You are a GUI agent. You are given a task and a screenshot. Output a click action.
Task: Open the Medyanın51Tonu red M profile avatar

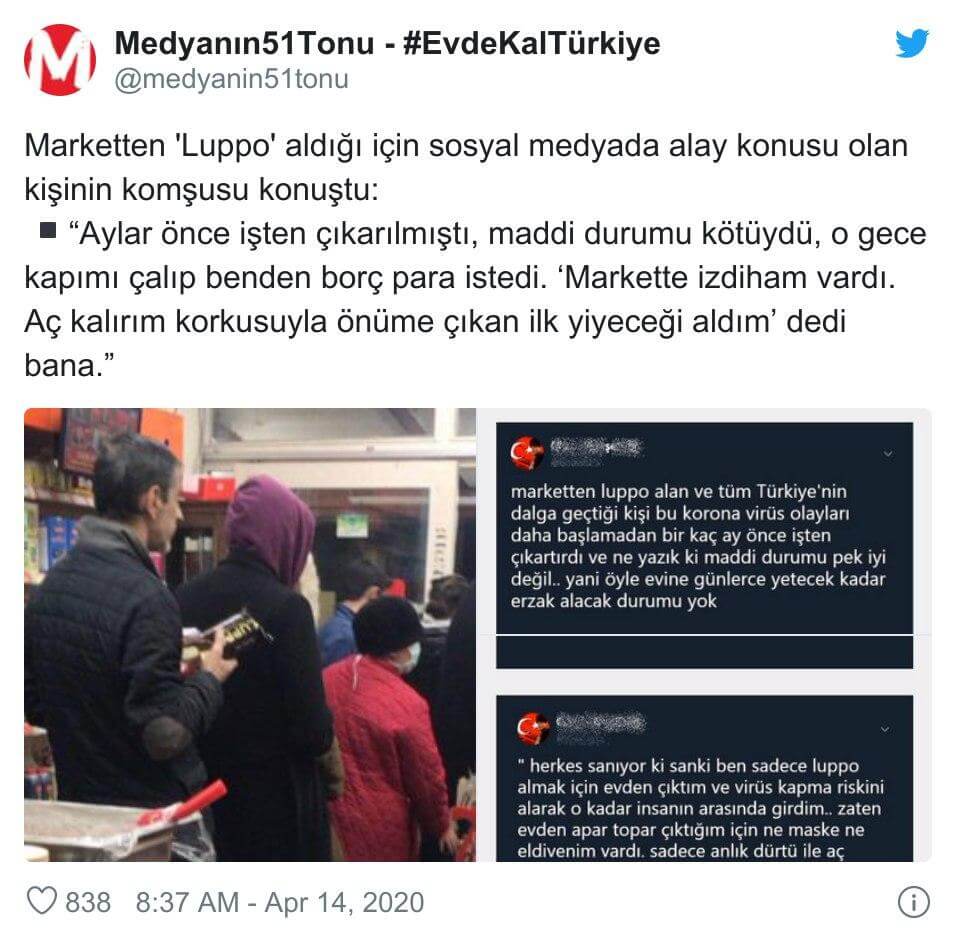pyautogui.click(x=60, y=60)
